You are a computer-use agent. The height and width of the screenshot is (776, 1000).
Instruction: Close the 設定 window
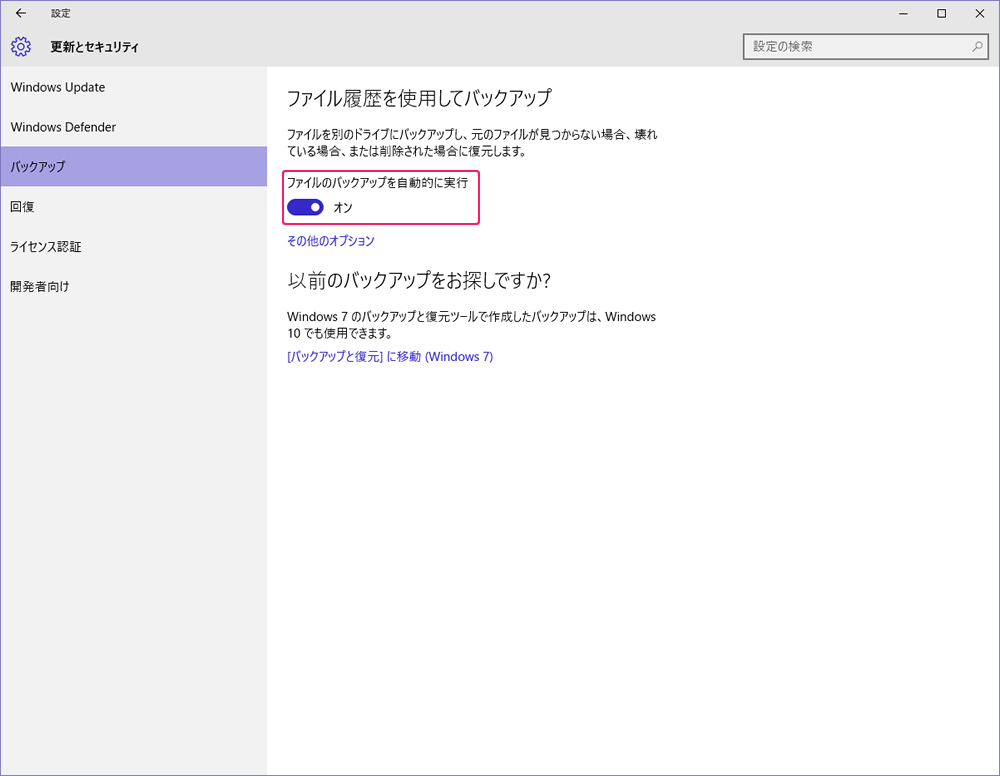[980, 13]
